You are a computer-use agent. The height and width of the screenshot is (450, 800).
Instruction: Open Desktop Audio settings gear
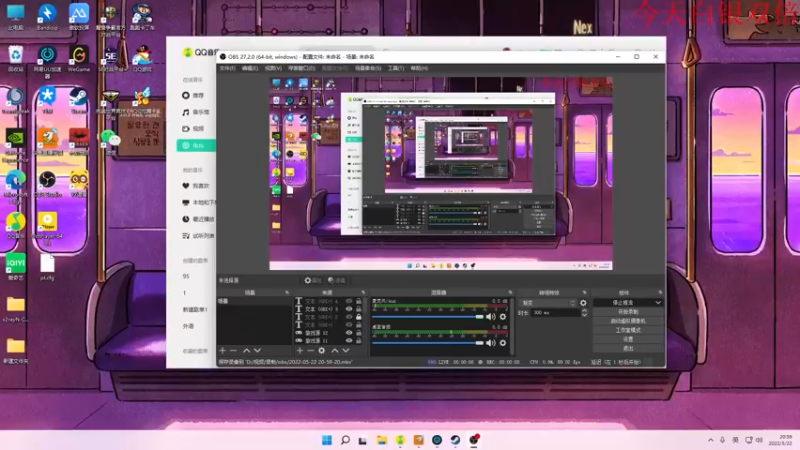pos(503,343)
